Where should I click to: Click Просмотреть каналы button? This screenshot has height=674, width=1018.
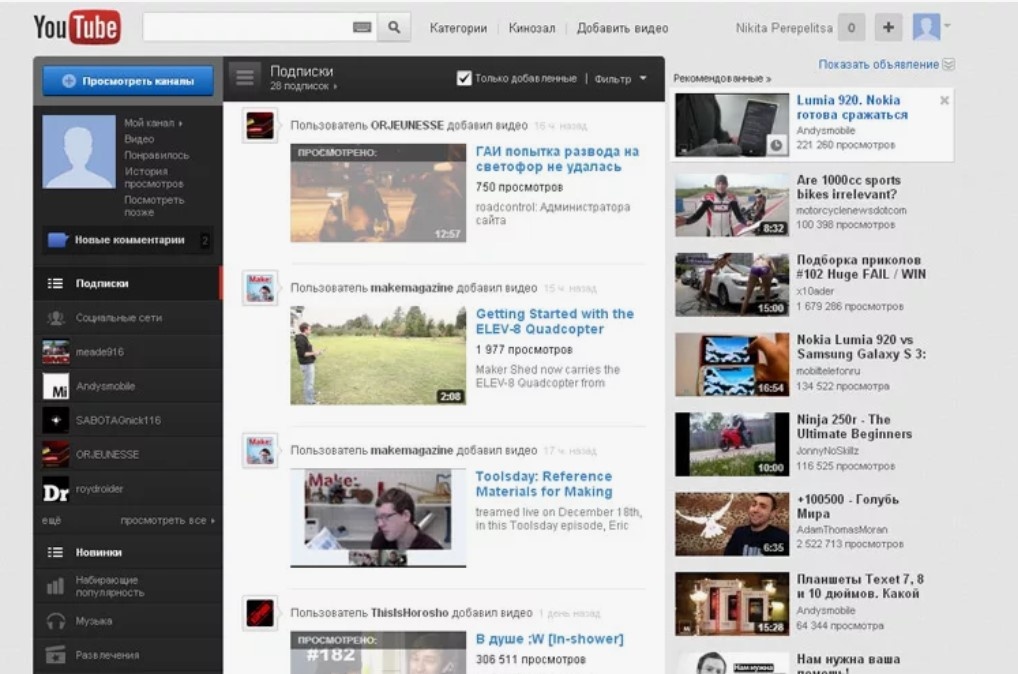tap(128, 81)
